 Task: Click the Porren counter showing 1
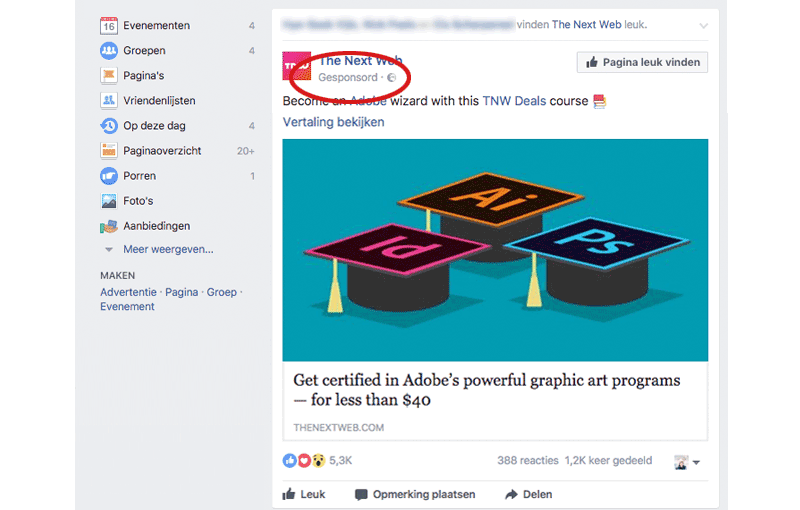[x=253, y=176]
